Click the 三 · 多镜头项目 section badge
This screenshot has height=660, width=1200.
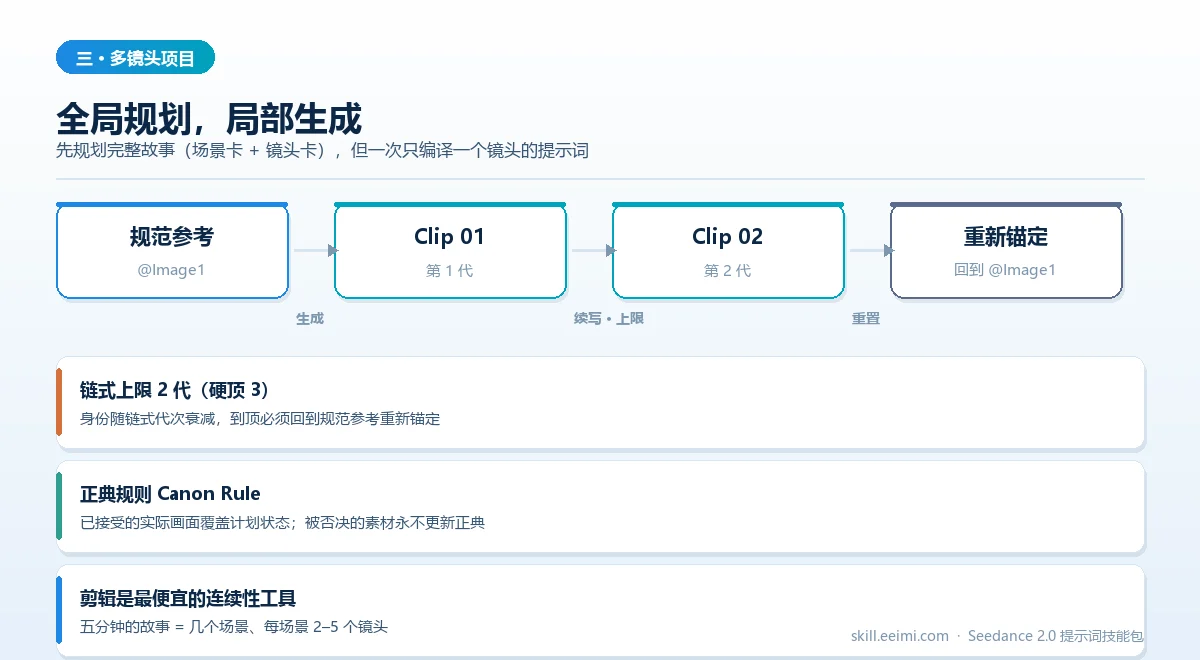pyautogui.click(x=136, y=58)
